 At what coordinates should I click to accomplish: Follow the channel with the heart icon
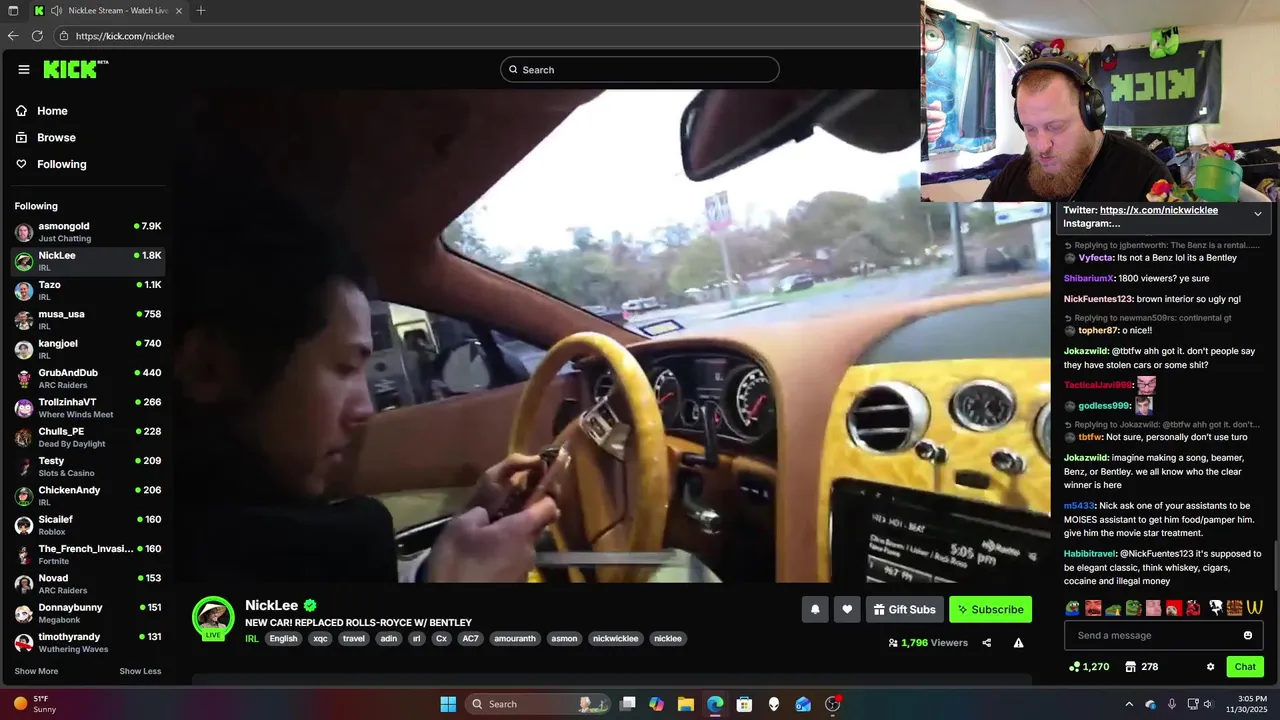pyautogui.click(x=847, y=609)
